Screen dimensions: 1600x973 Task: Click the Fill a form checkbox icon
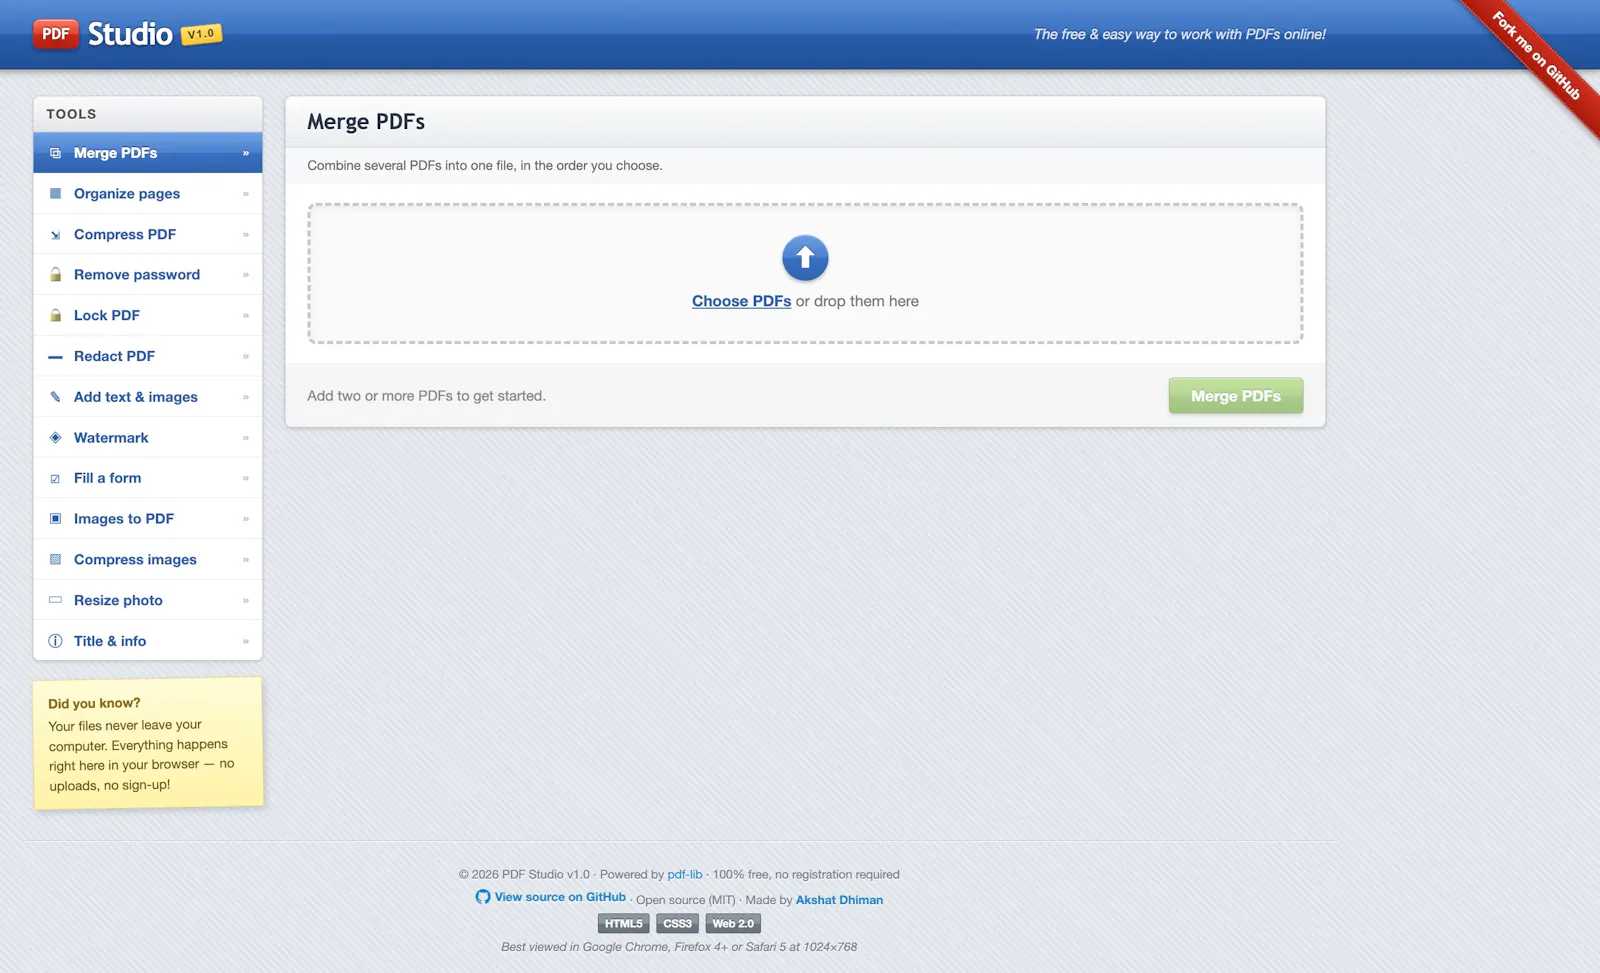[x=55, y=479]
